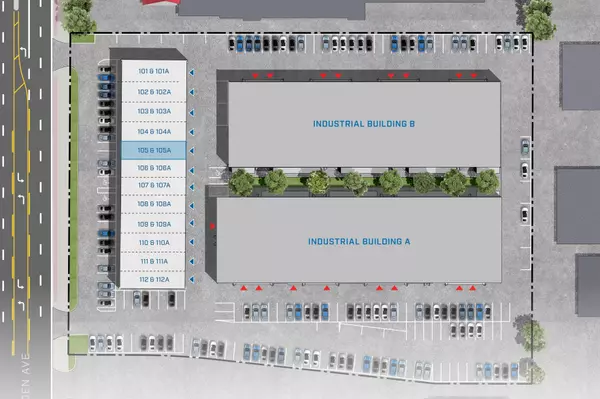Viewport: 600px width, 399px height.
Task: Select unit 111 & 111A
Action: 154,261
